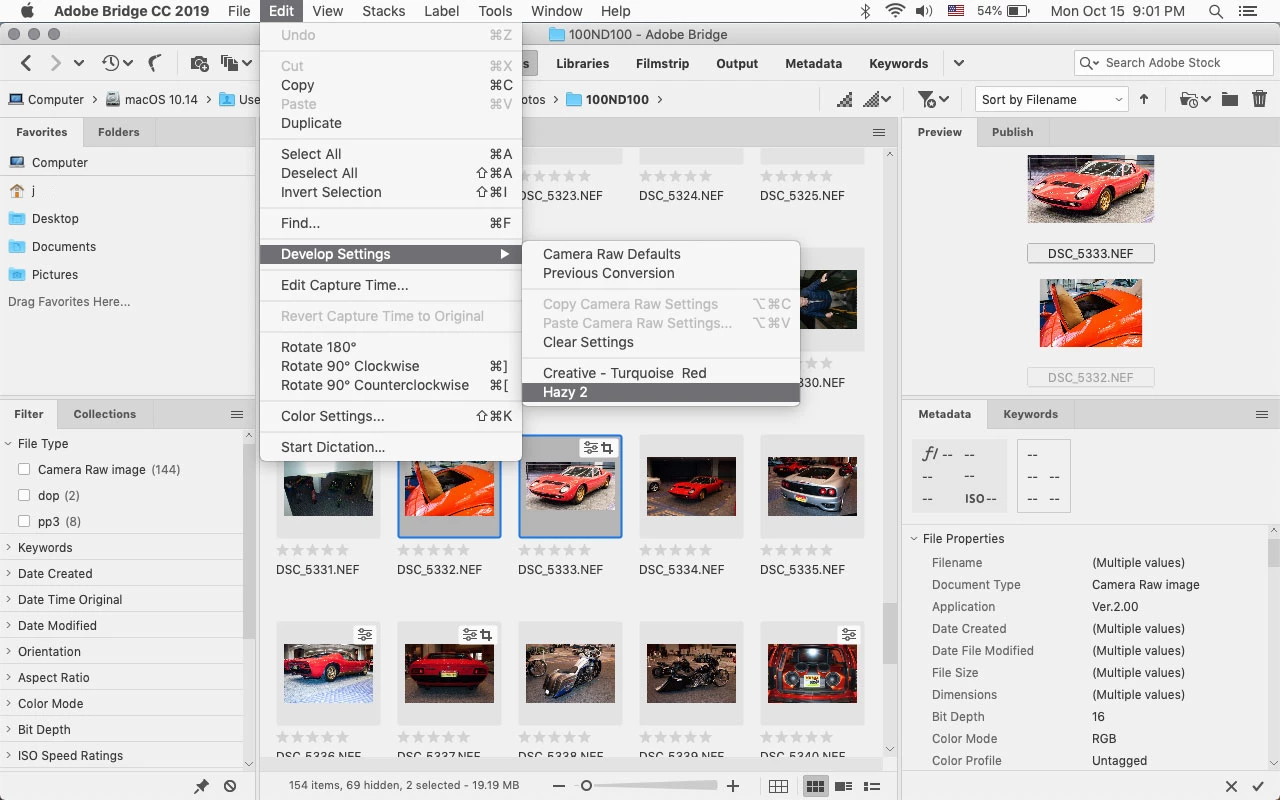Screen dimensions: 1280x800
Task: Click the boomerang return-to-app icon
Action: pos(155,63)
